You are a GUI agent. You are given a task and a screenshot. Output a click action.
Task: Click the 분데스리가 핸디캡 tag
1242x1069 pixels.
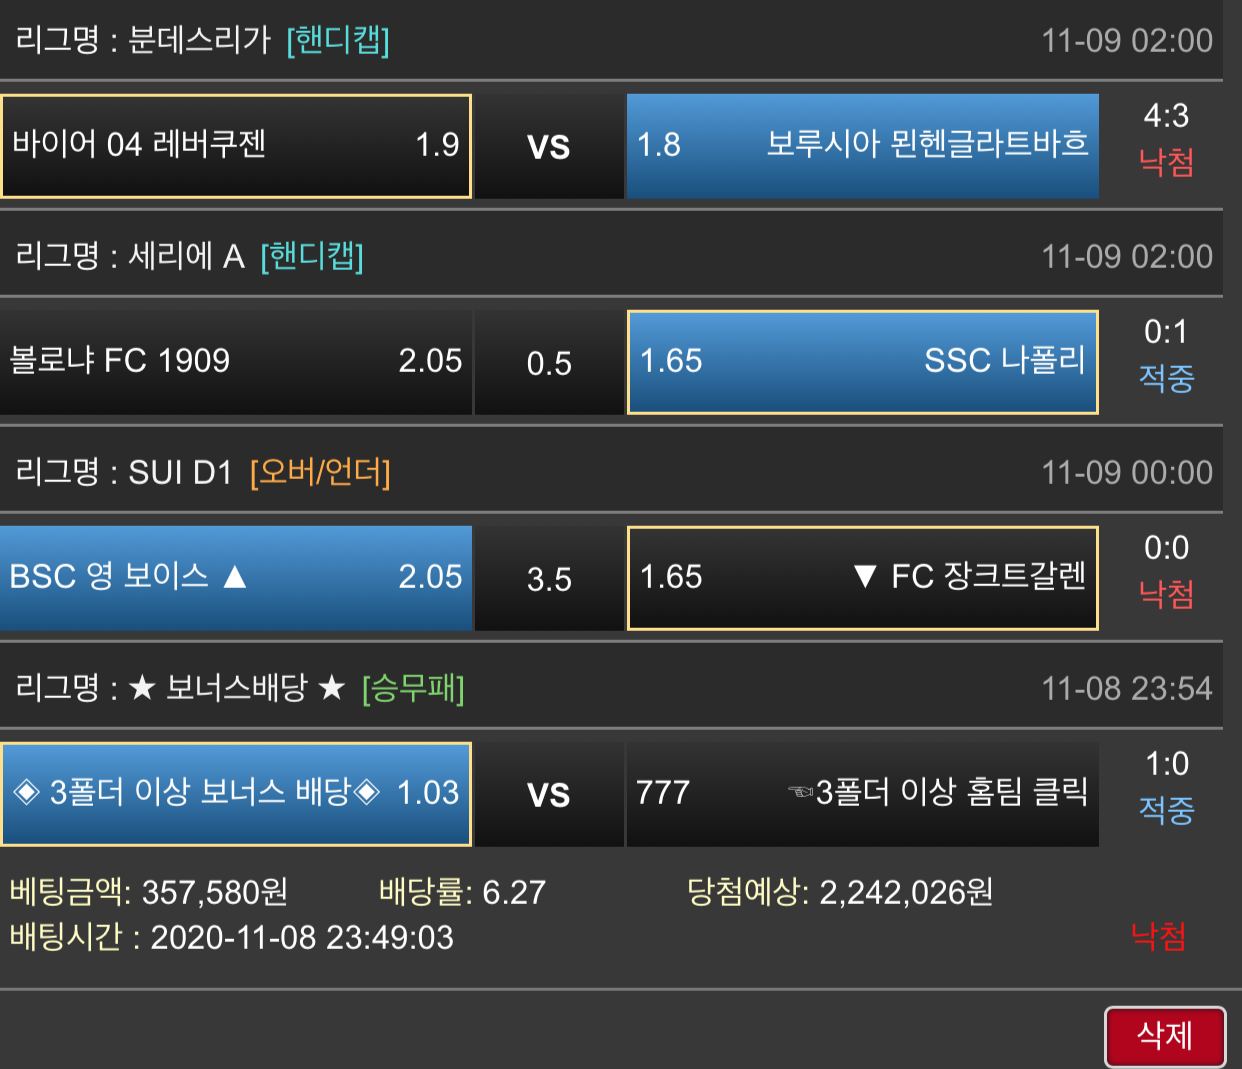coord(338,41)
